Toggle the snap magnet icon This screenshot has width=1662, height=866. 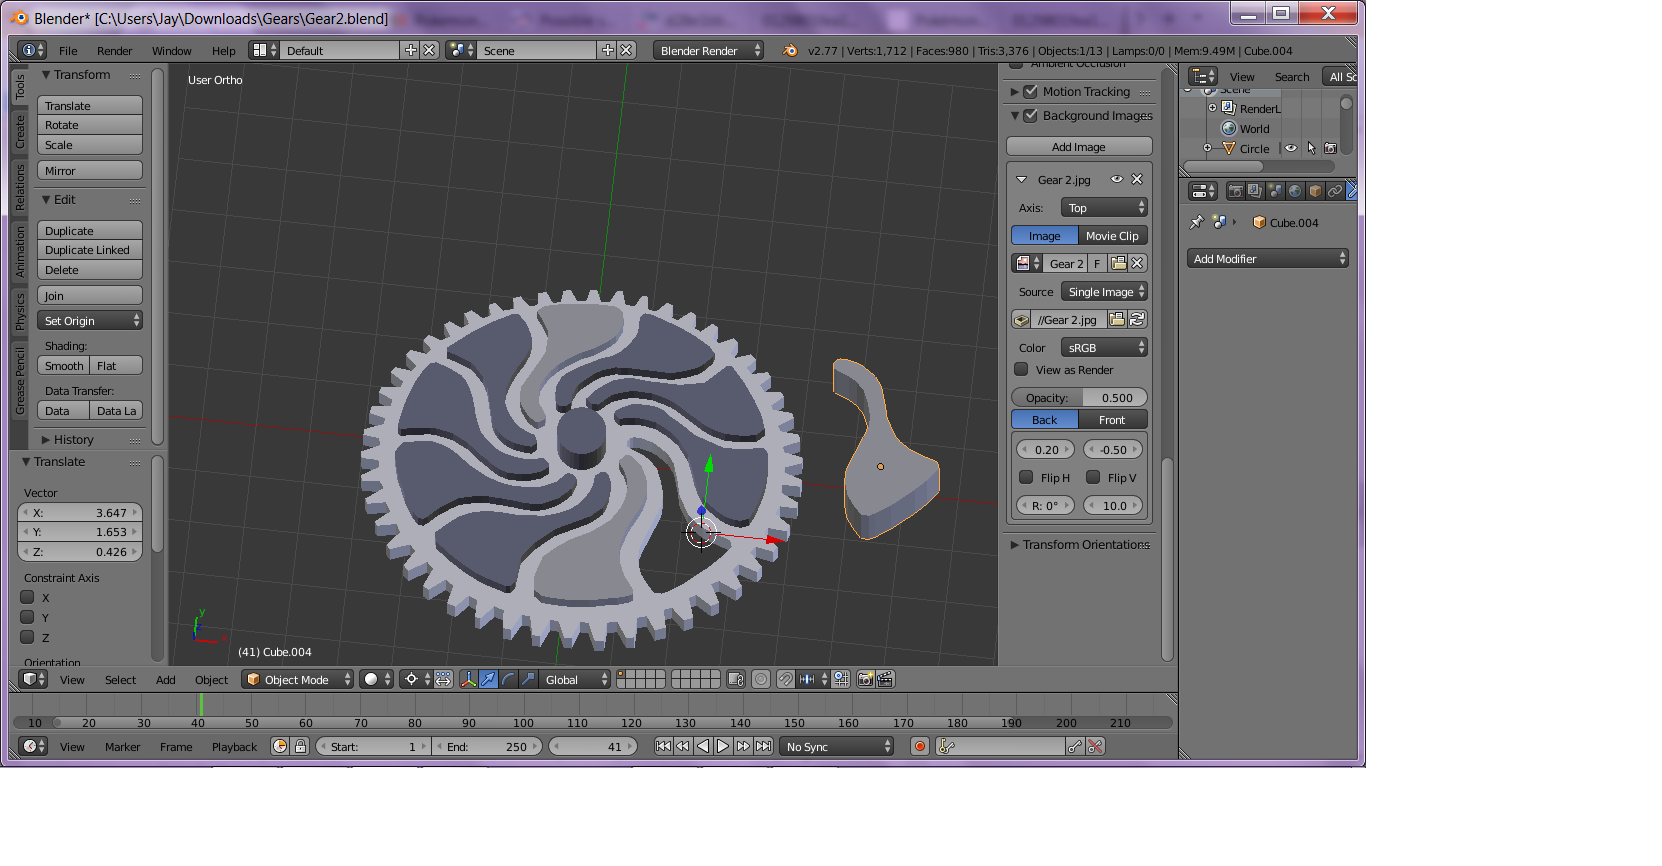786,679
